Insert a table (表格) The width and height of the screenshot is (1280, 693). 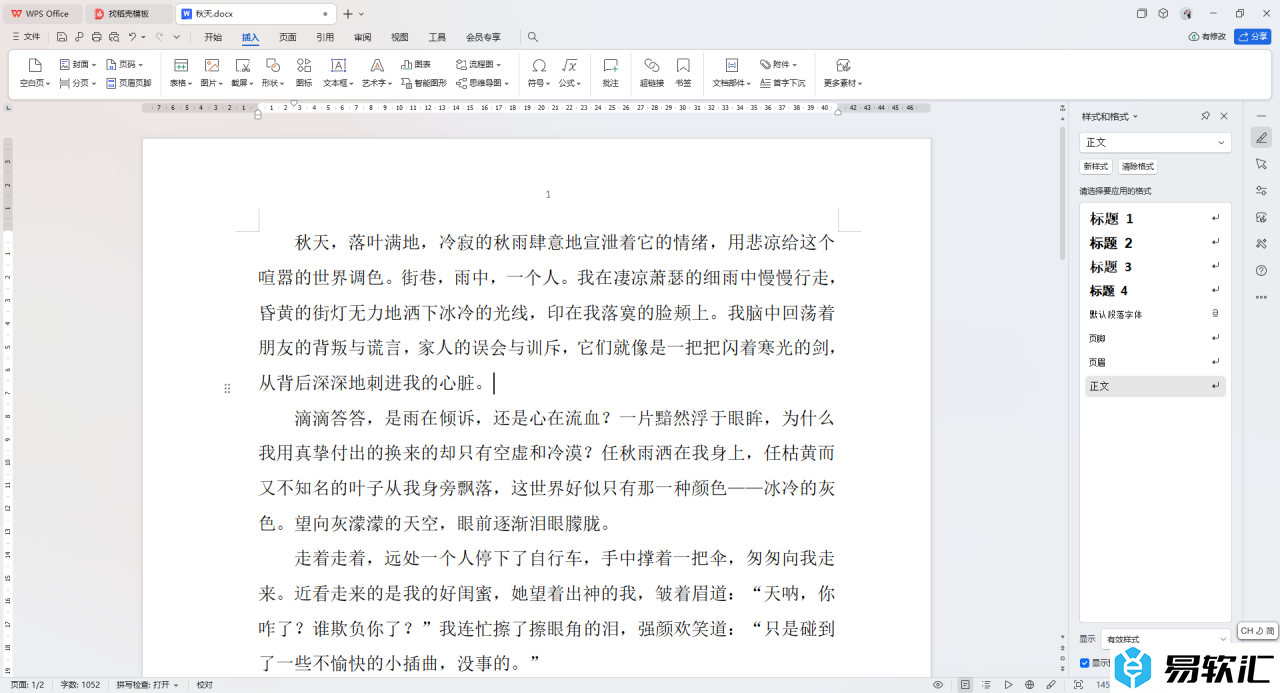pos(181,73)
